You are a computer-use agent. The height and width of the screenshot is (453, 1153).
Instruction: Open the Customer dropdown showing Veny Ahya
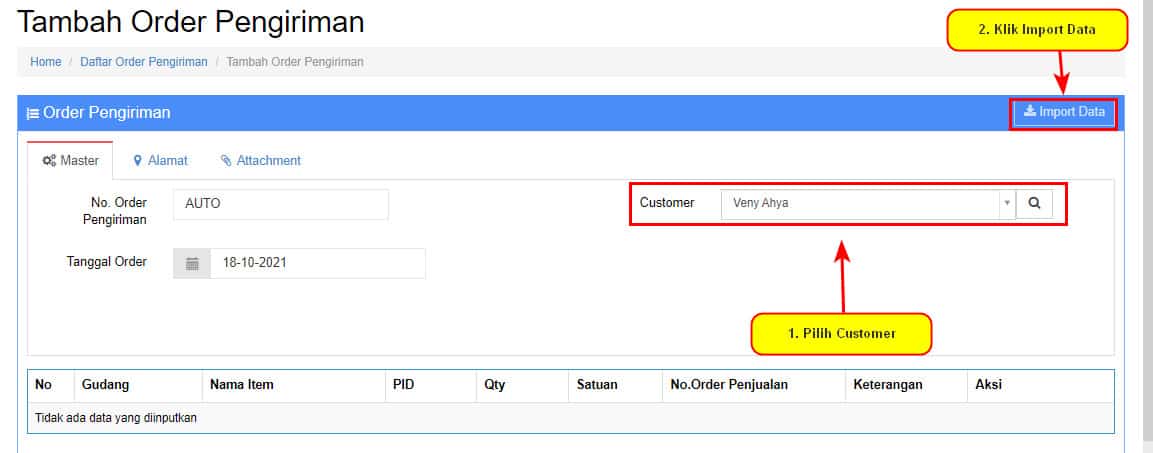tap(858, 203)
